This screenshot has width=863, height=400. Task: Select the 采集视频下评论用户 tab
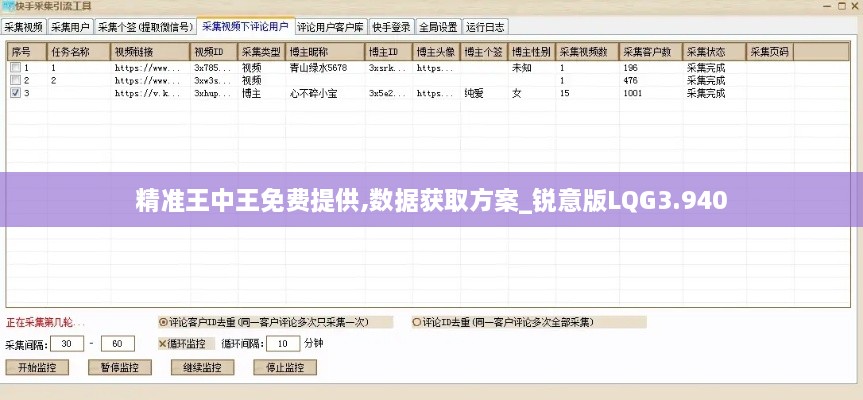(245, 26)
